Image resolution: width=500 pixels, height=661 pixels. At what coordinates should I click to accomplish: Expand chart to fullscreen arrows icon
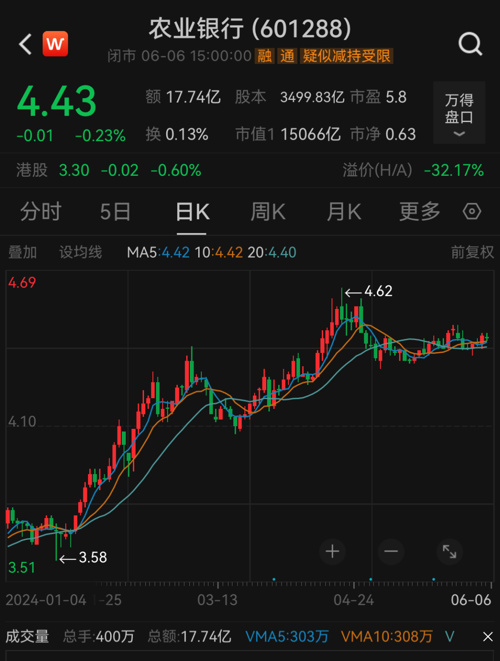pyautogui.click(x=449, y=551)
